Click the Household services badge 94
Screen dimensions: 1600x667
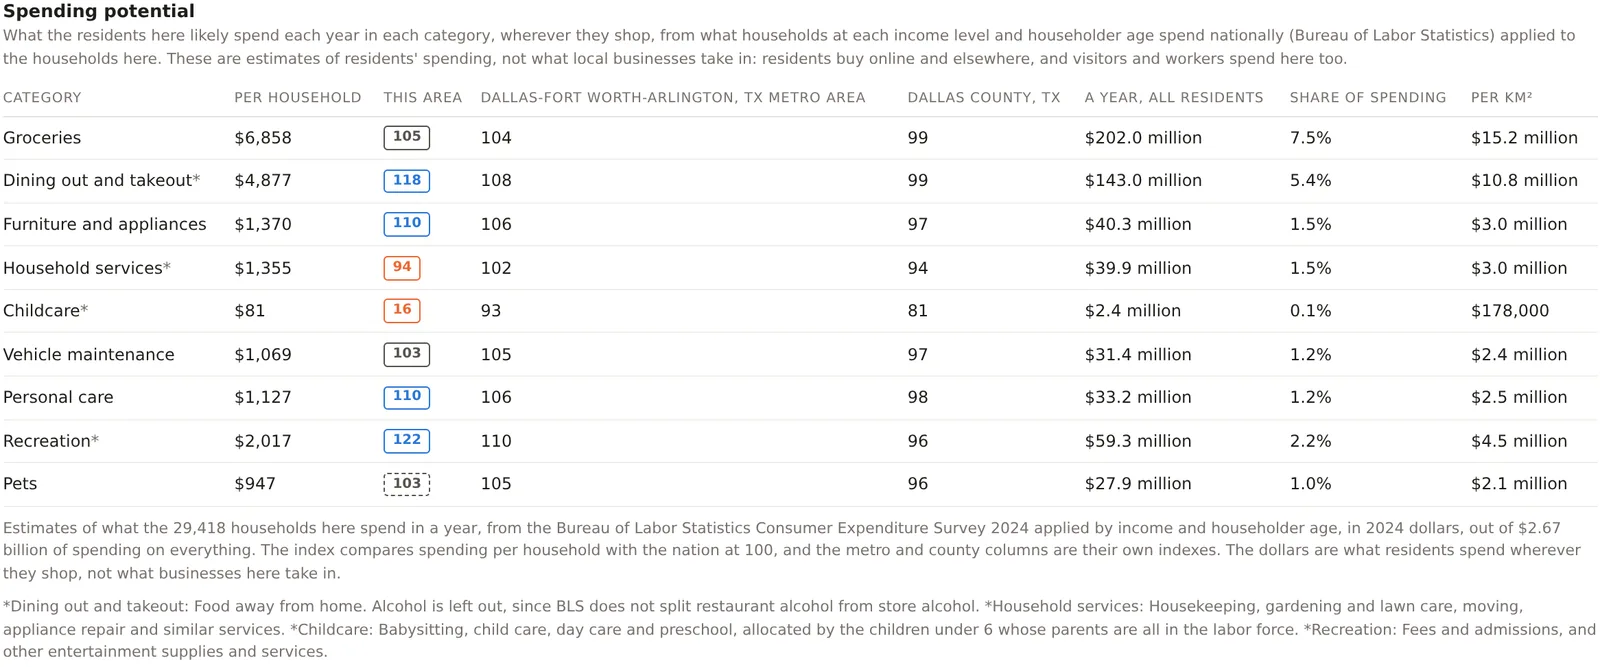coord(402,267)
